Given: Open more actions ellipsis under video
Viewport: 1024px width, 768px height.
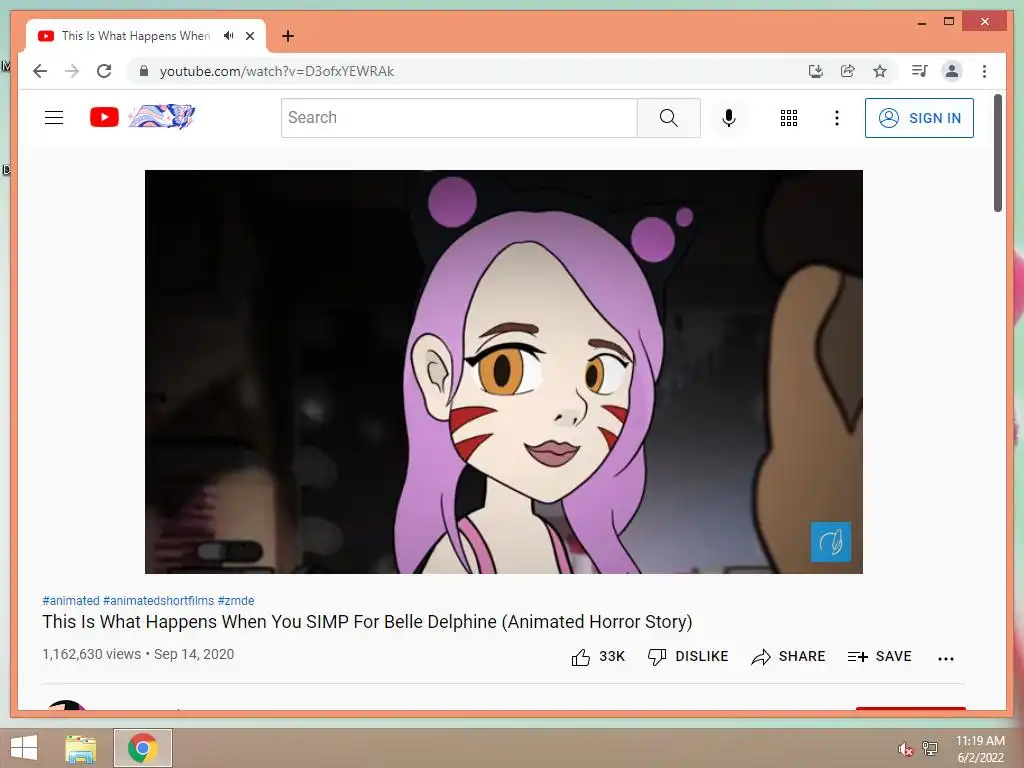Looking at the screenshot, I should (946, 658).
